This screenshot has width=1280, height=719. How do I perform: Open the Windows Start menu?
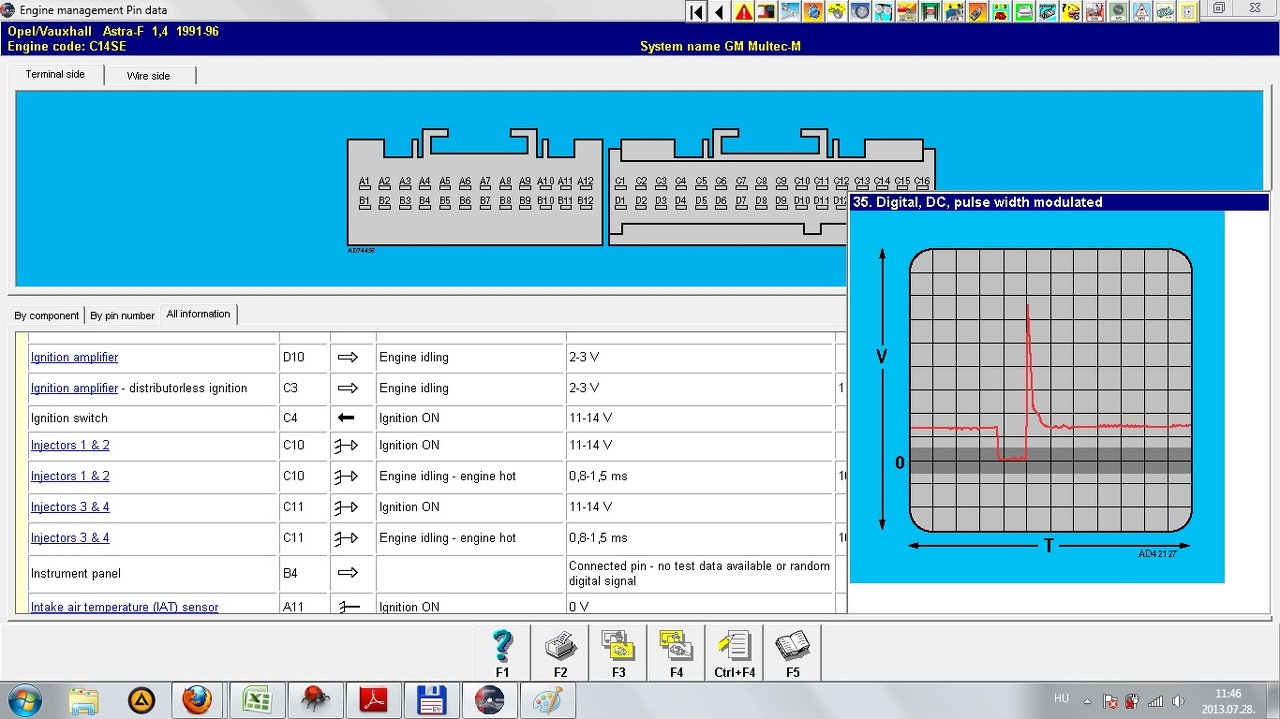24,700
